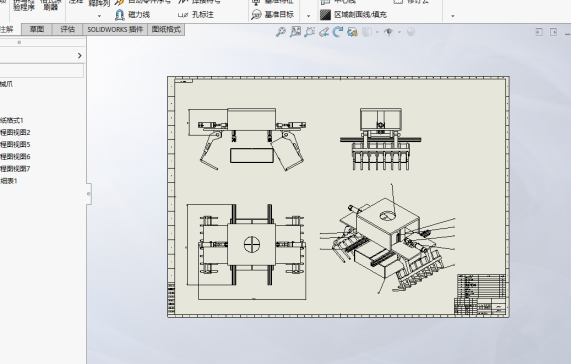This screenshot has height=364, width=571.
Task: Click the blue Rotate view arrow icon
Action: tap(338, 32)
